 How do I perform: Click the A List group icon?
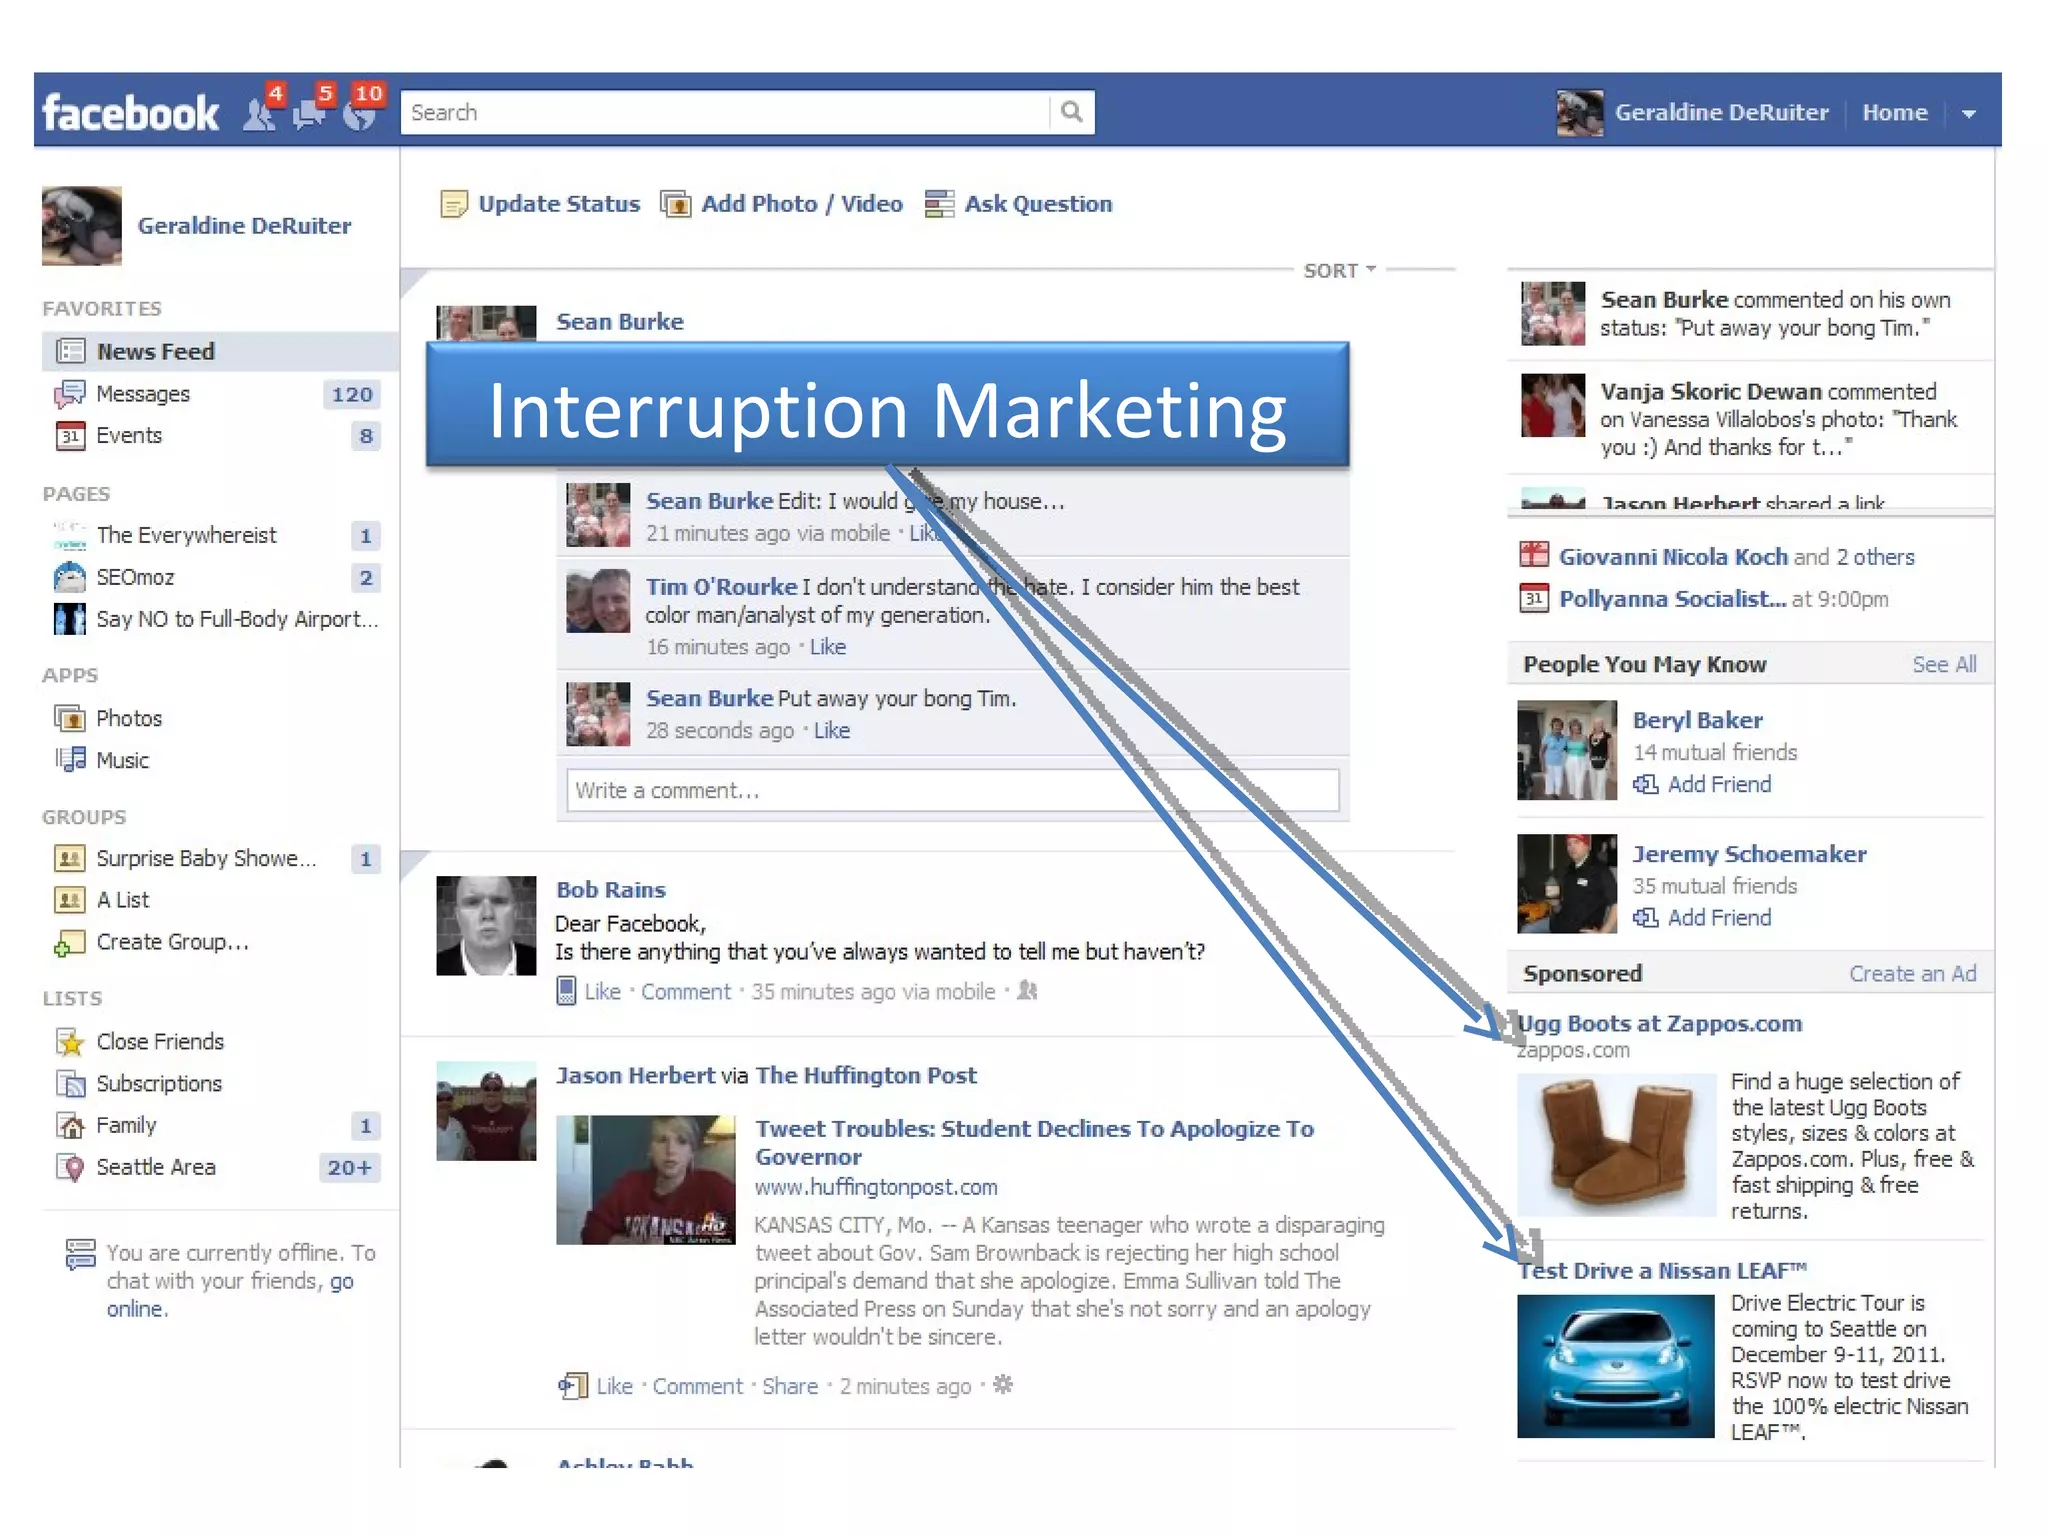[x=69, y=900]
